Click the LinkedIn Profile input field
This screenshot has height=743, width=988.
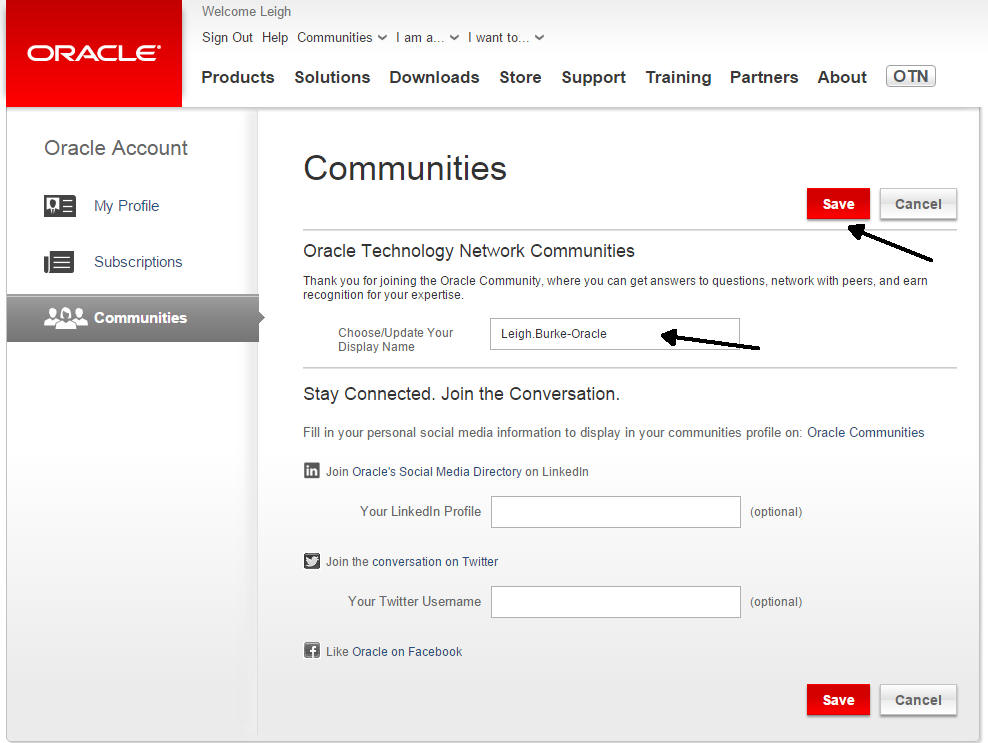click(x=616, y=512)
